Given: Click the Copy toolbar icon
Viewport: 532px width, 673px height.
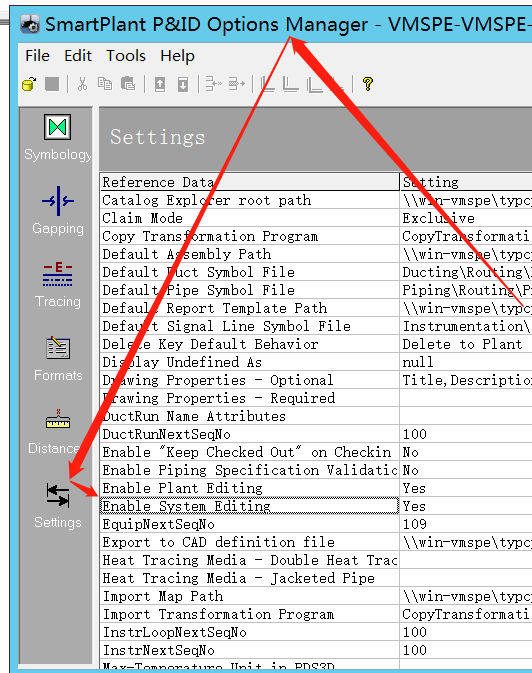Looking at the screenshot, I should [x=105, y=83].
